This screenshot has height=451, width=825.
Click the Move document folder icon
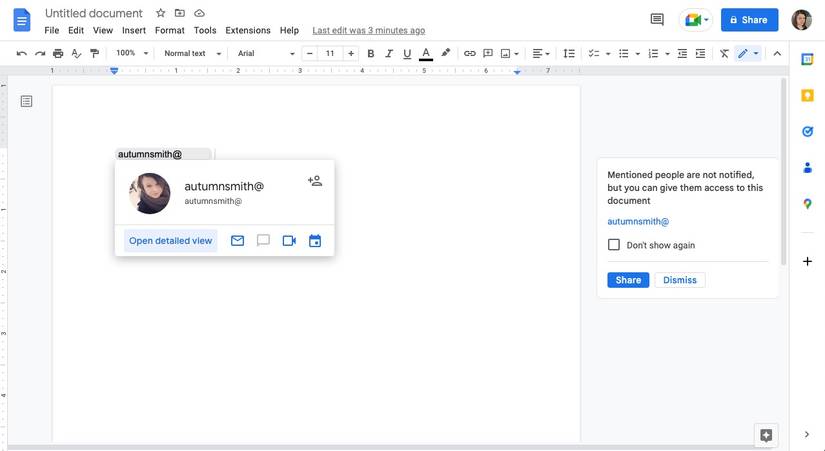180,13
